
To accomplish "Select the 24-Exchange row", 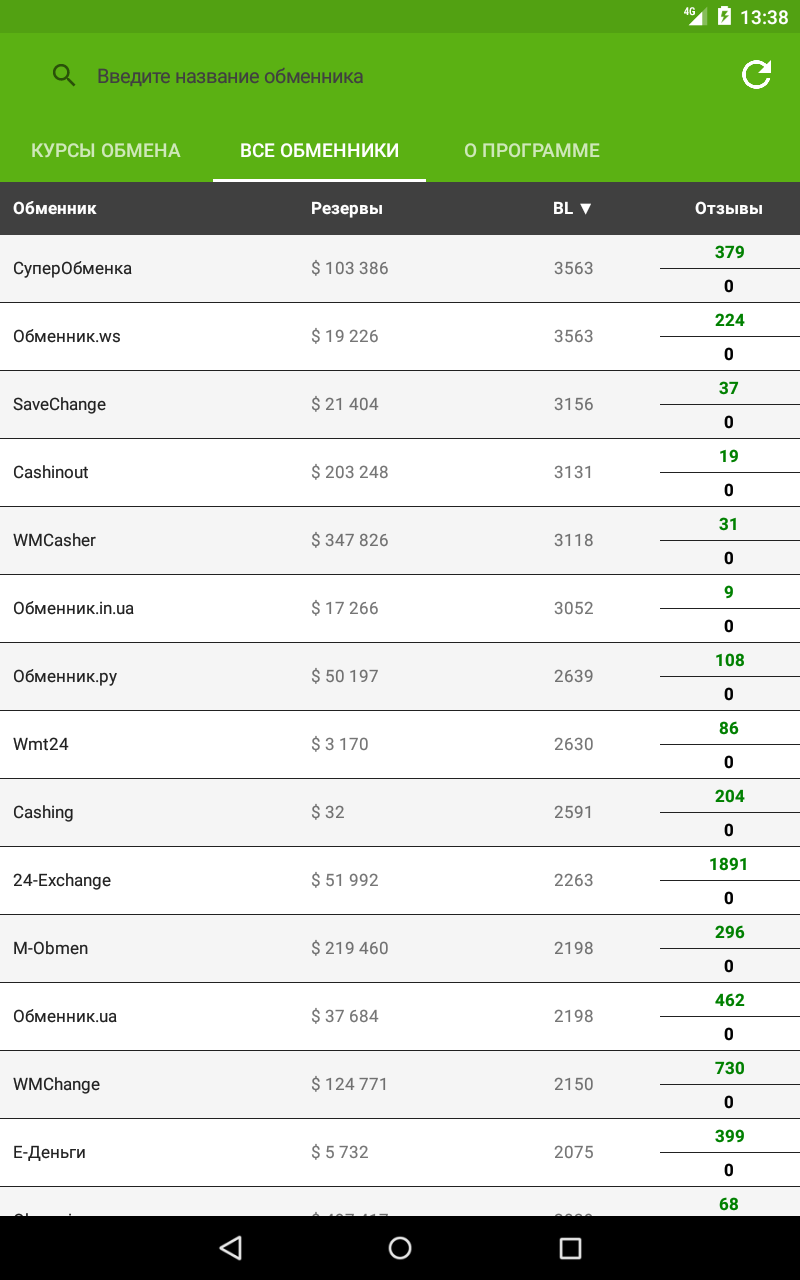I will (x=400, y=880).
